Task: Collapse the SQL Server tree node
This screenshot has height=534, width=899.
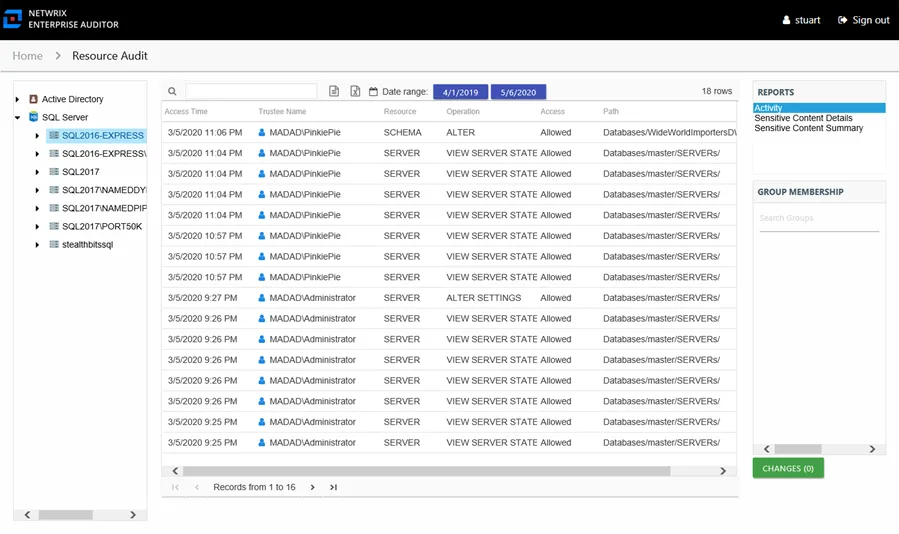Action: pos(17,118)
